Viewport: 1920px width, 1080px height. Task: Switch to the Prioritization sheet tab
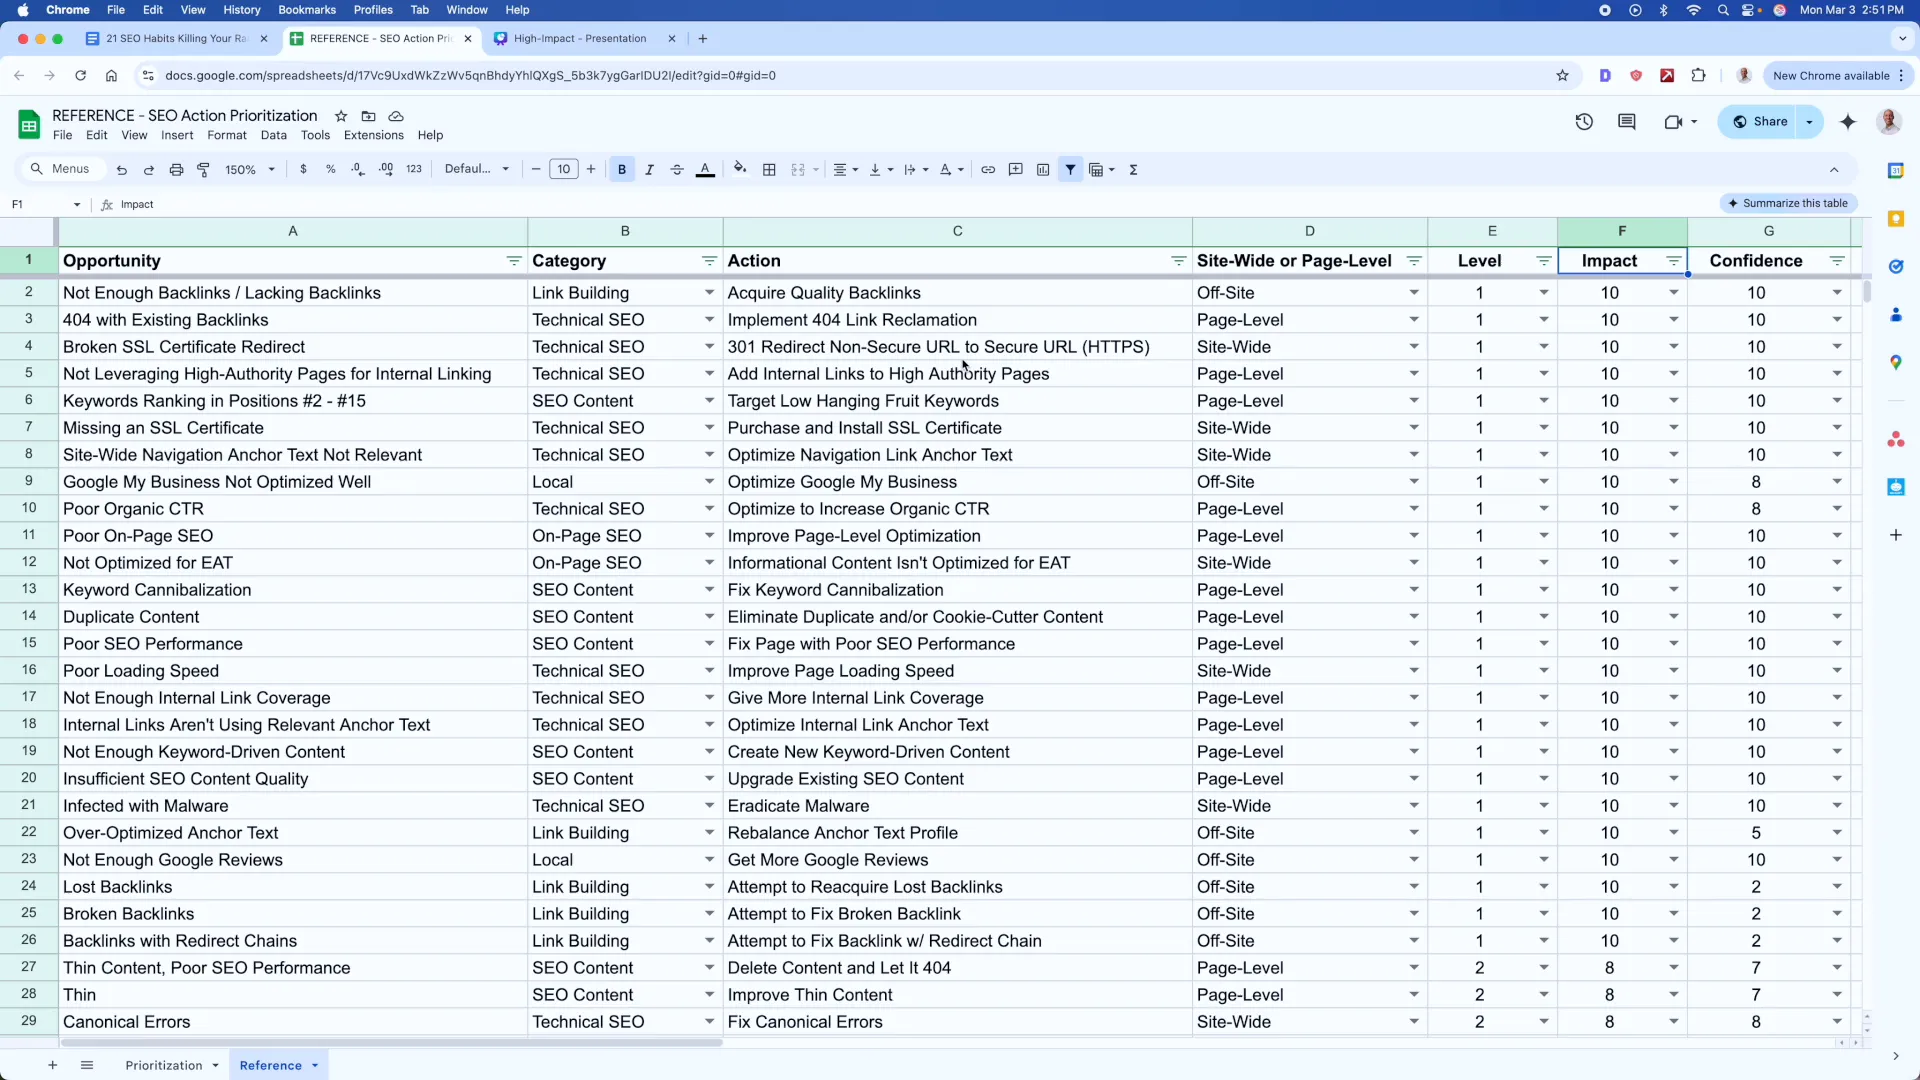tap(165, 1065)
